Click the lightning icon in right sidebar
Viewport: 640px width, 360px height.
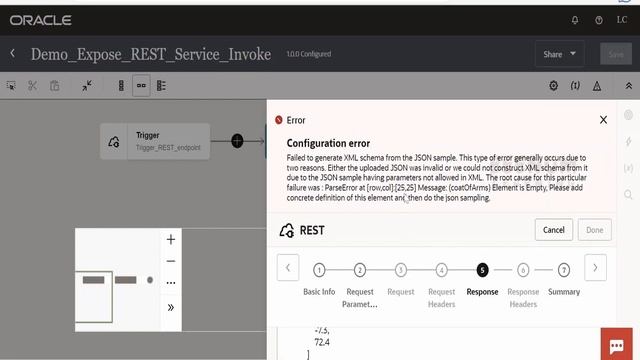[629, 141]
